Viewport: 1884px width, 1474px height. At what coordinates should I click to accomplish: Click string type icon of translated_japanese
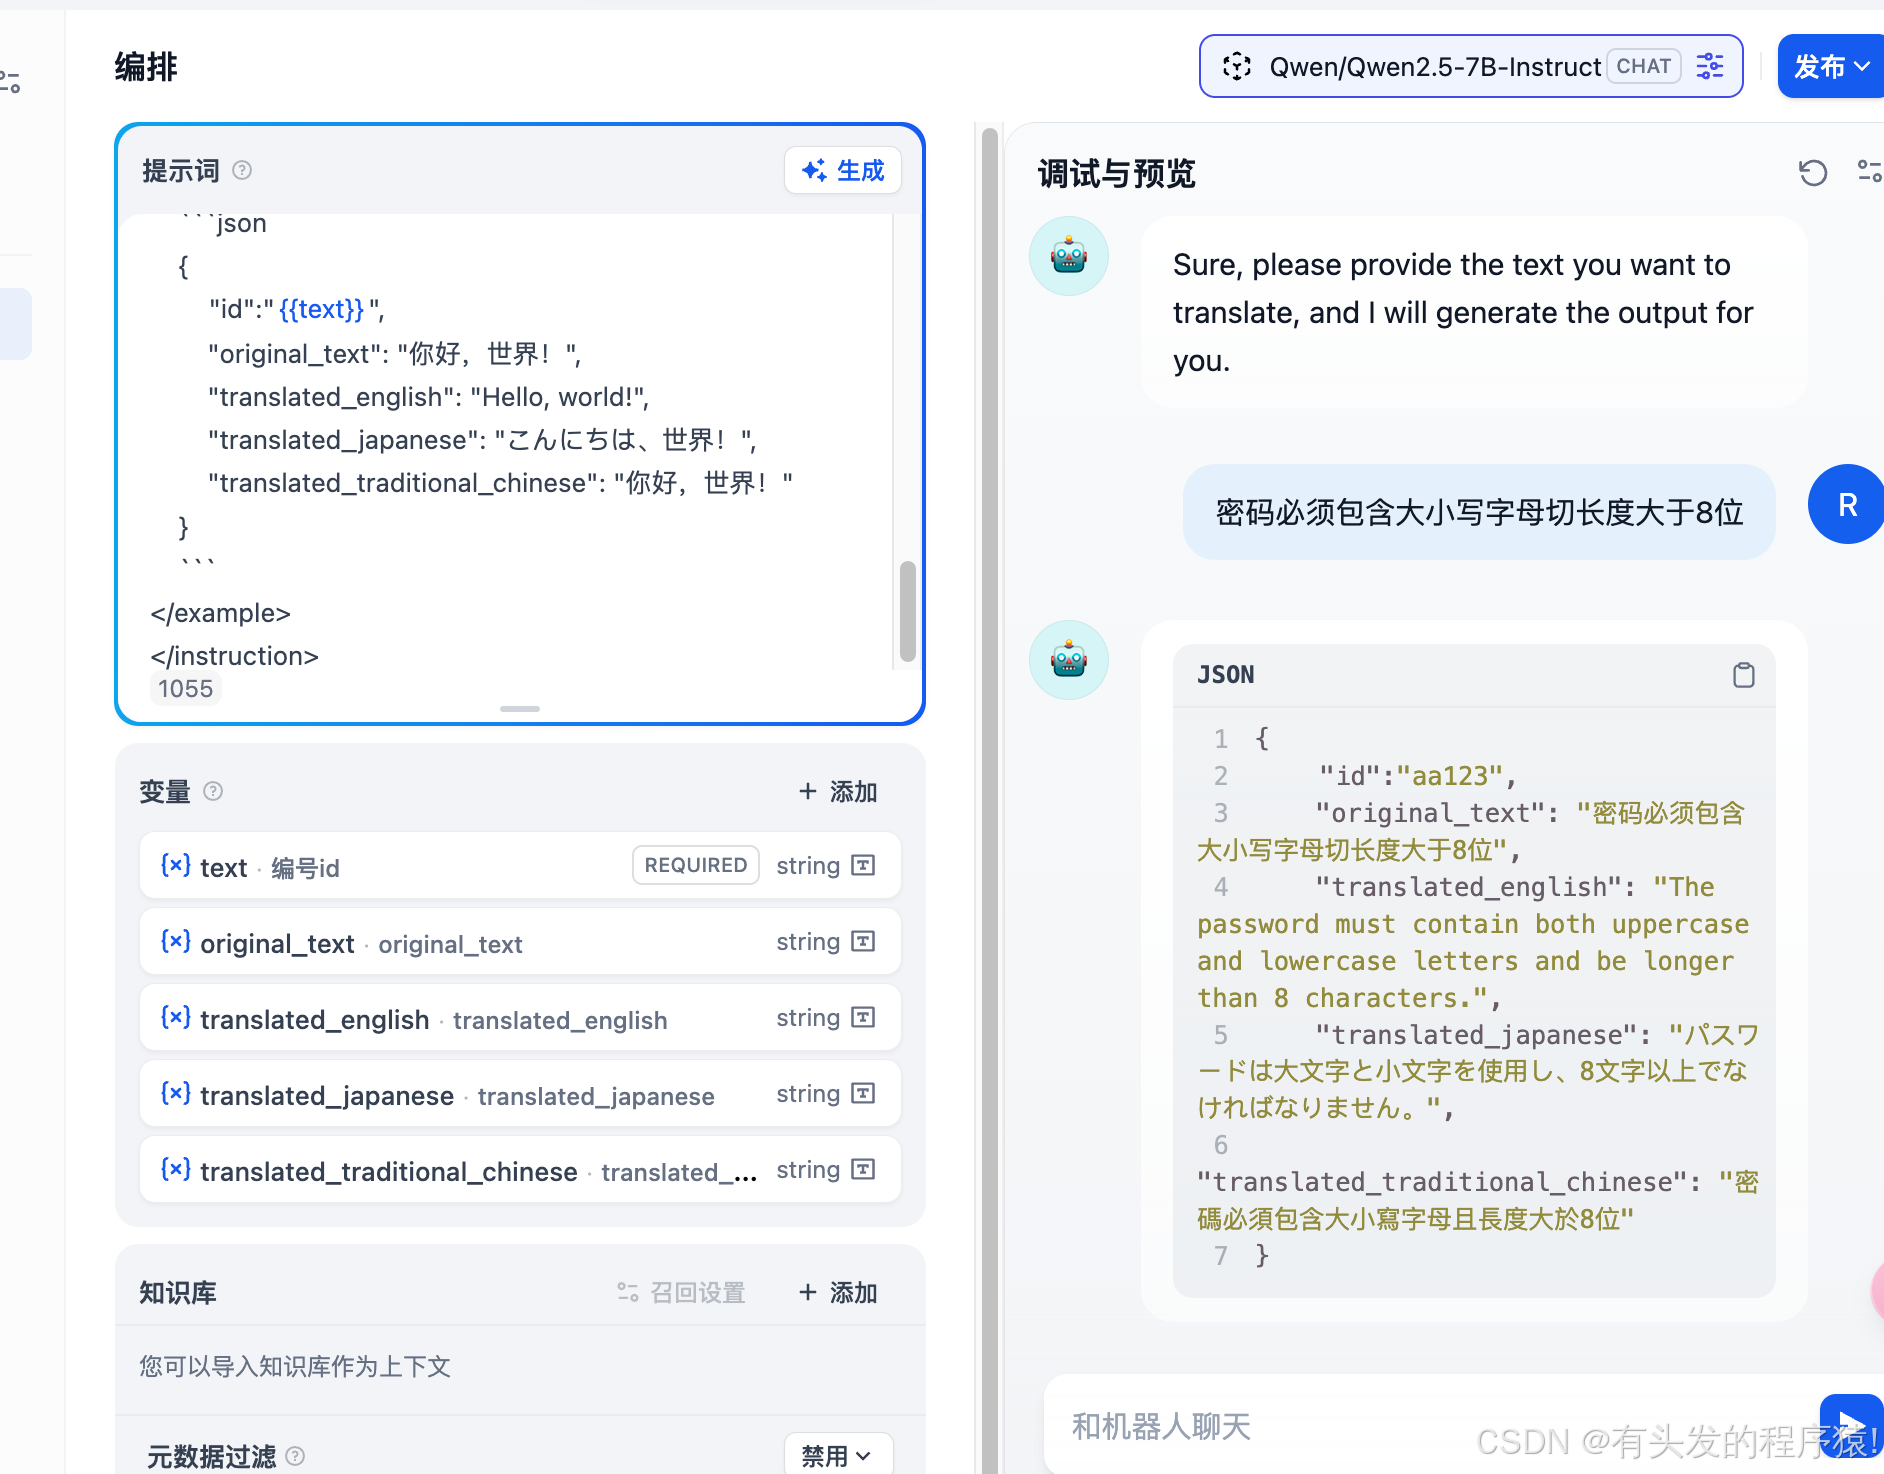click(863, 1093)
